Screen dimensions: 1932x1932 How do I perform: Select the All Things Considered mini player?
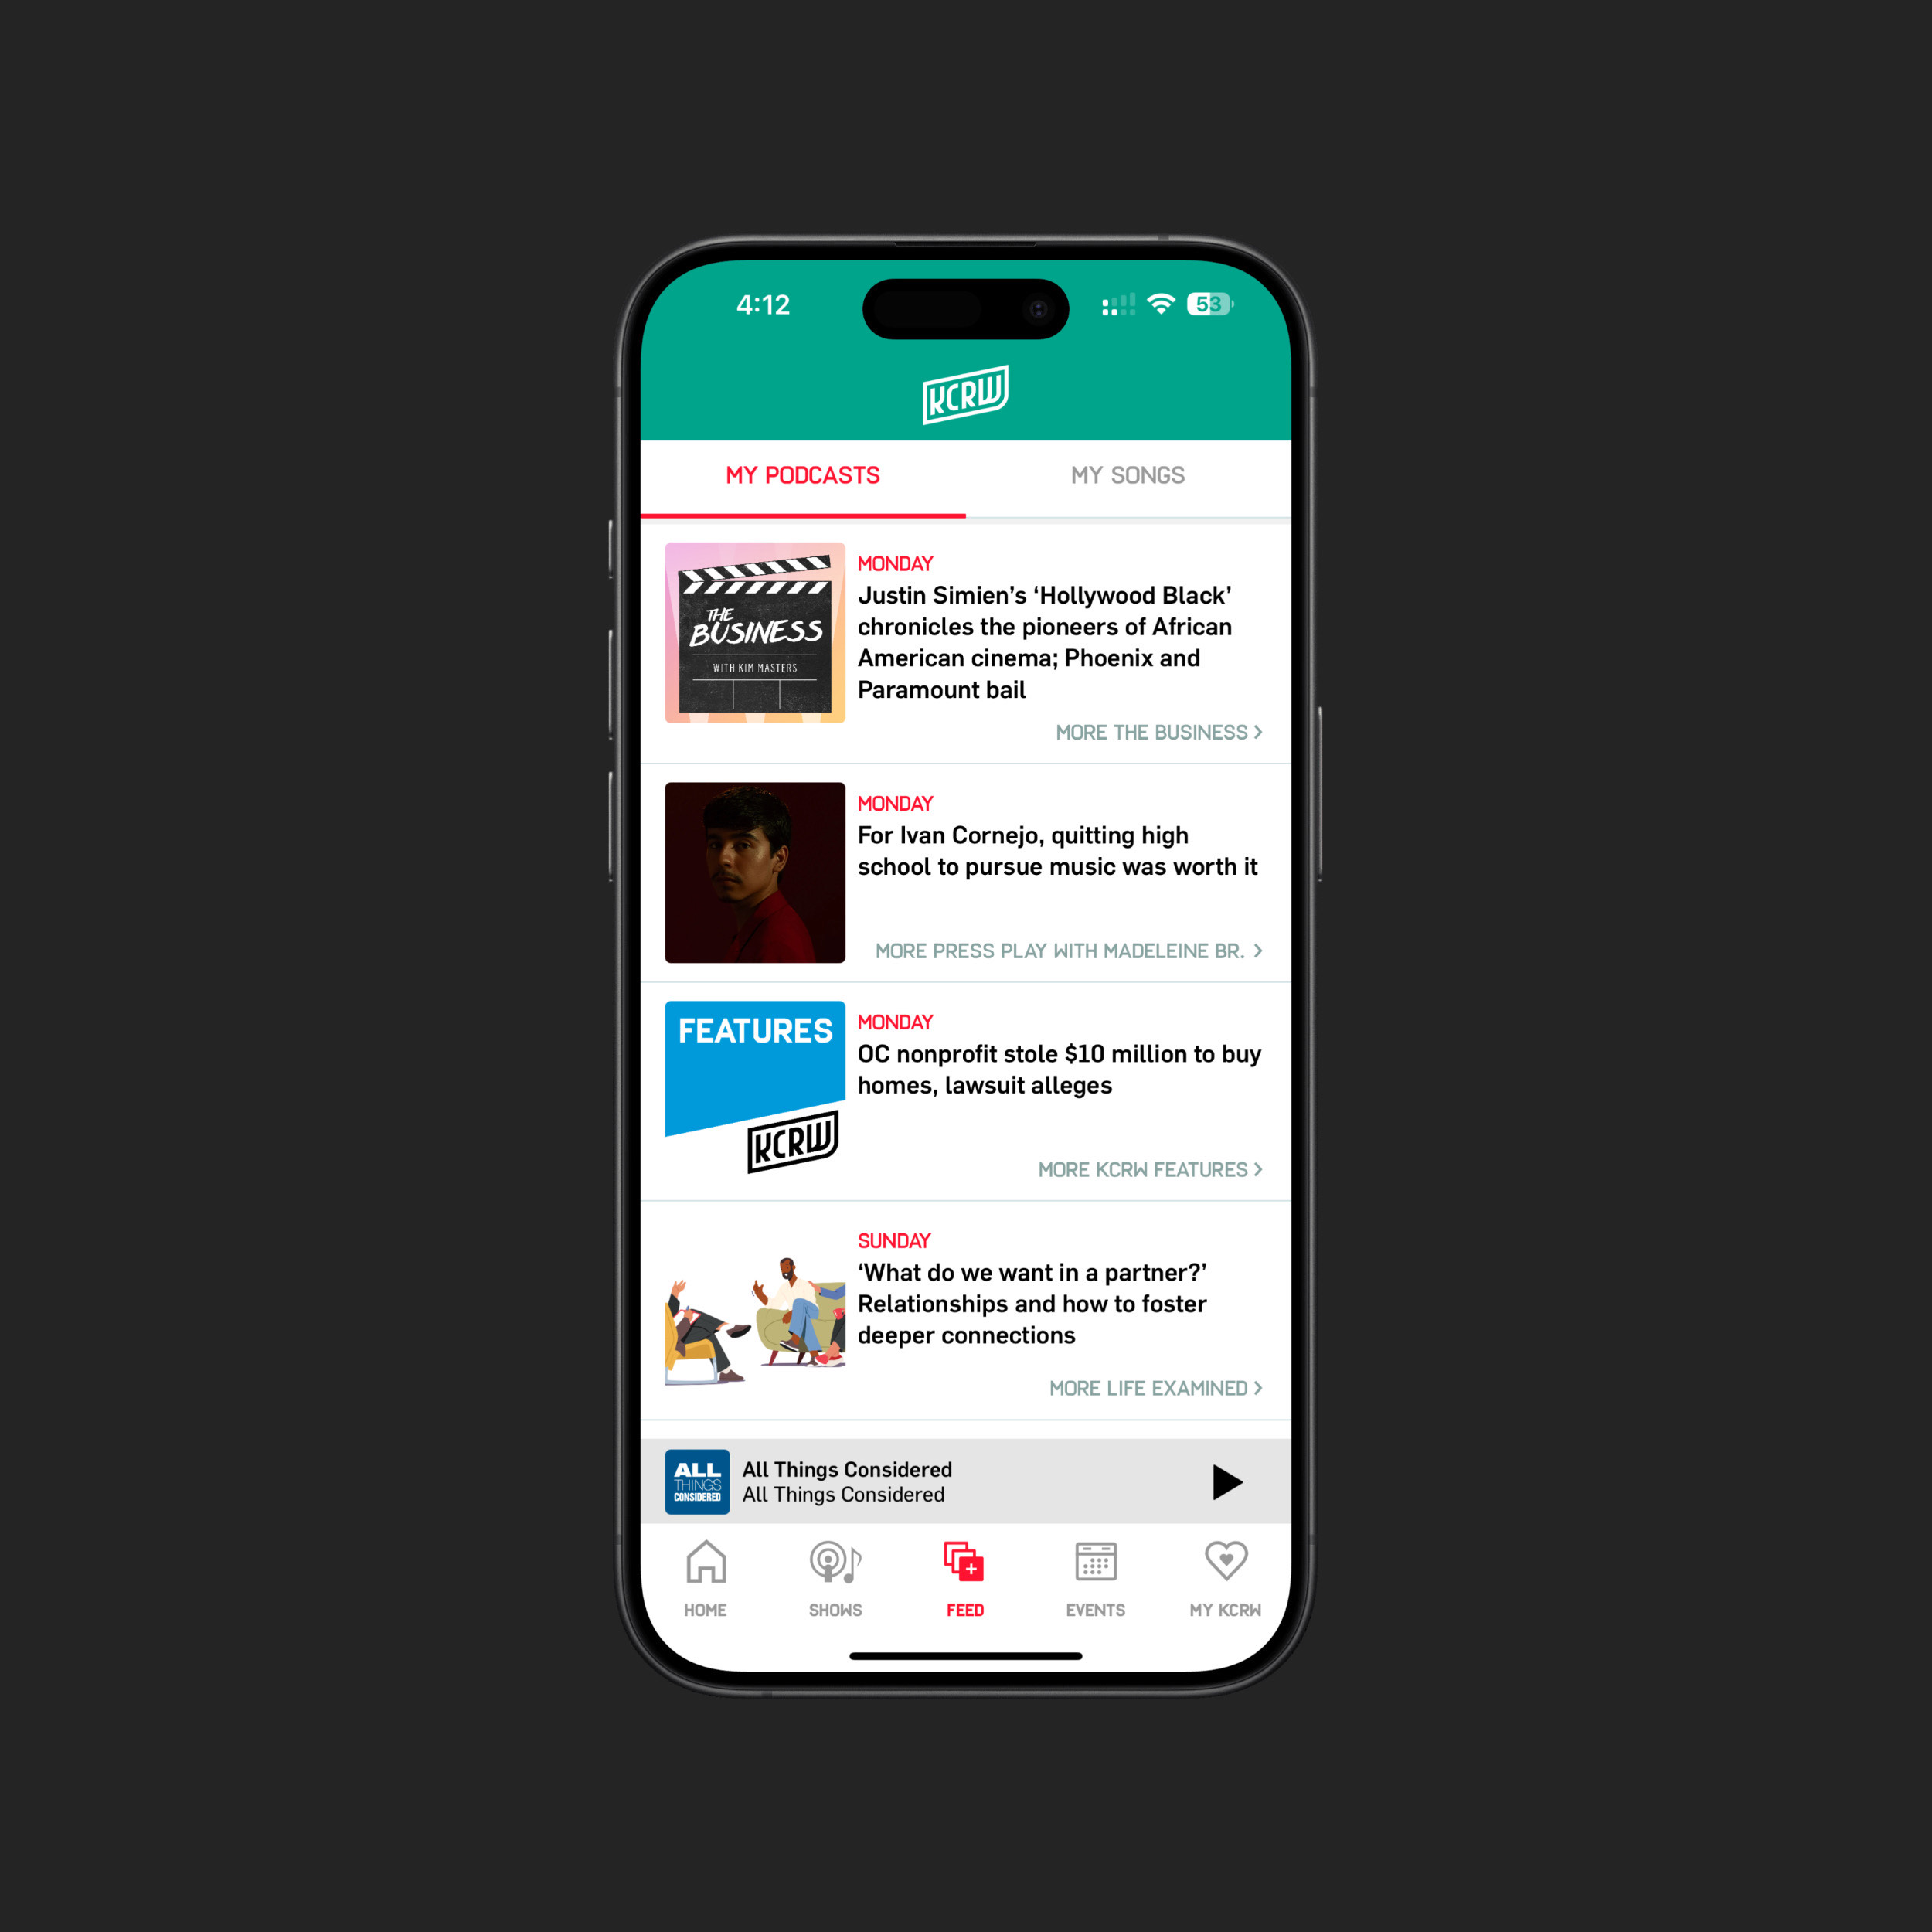964,1482
